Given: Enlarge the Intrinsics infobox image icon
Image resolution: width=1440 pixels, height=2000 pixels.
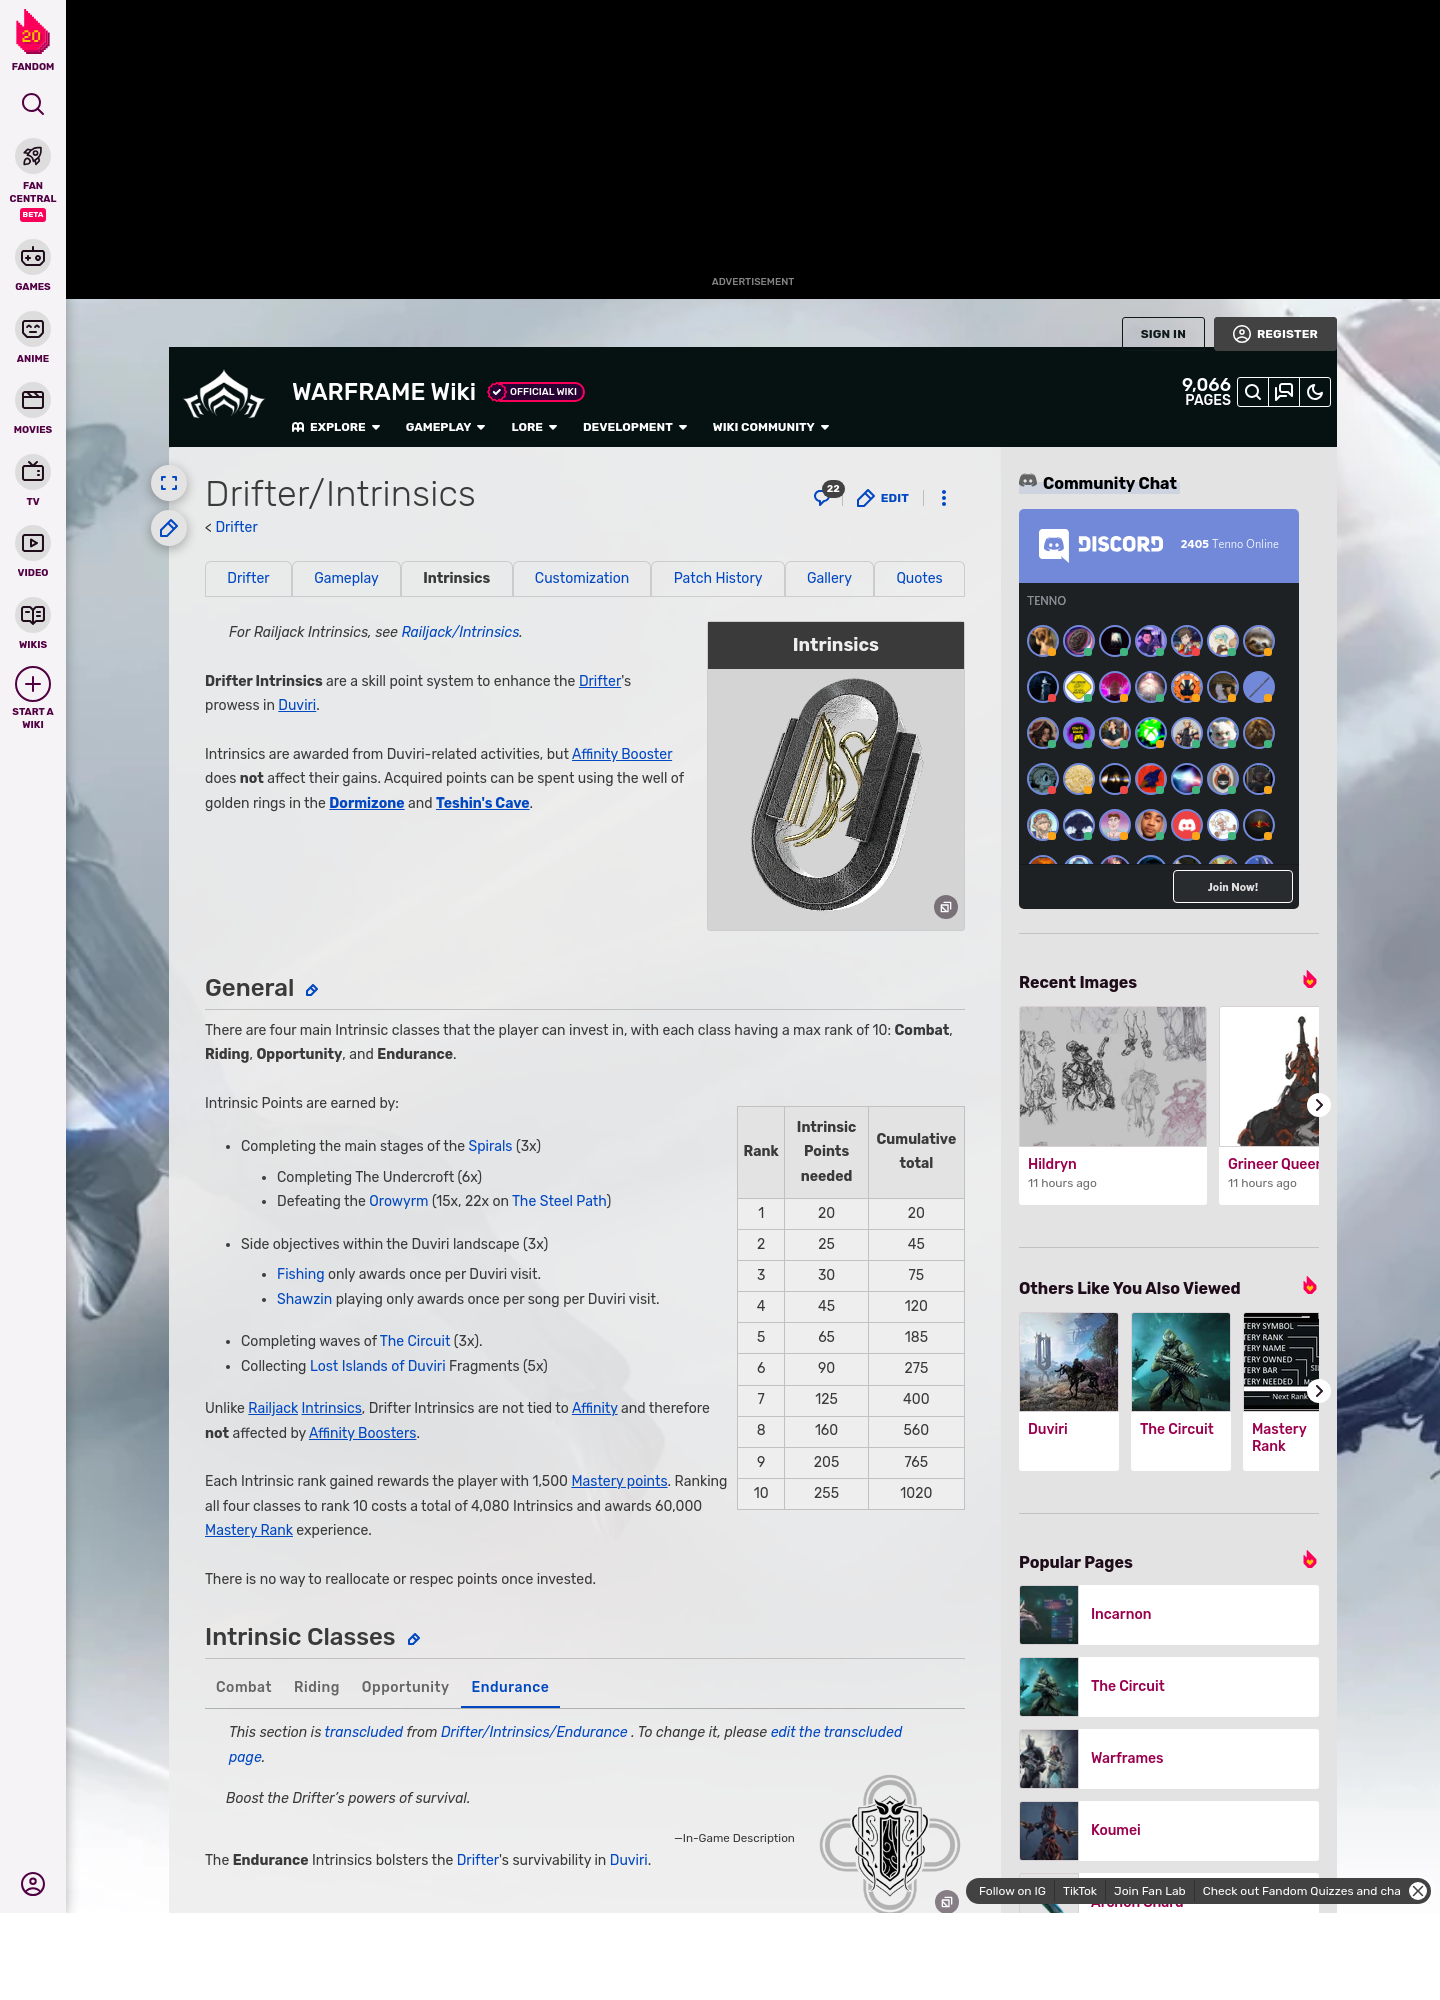Looking at the screenshot, I should coord(946,907).
